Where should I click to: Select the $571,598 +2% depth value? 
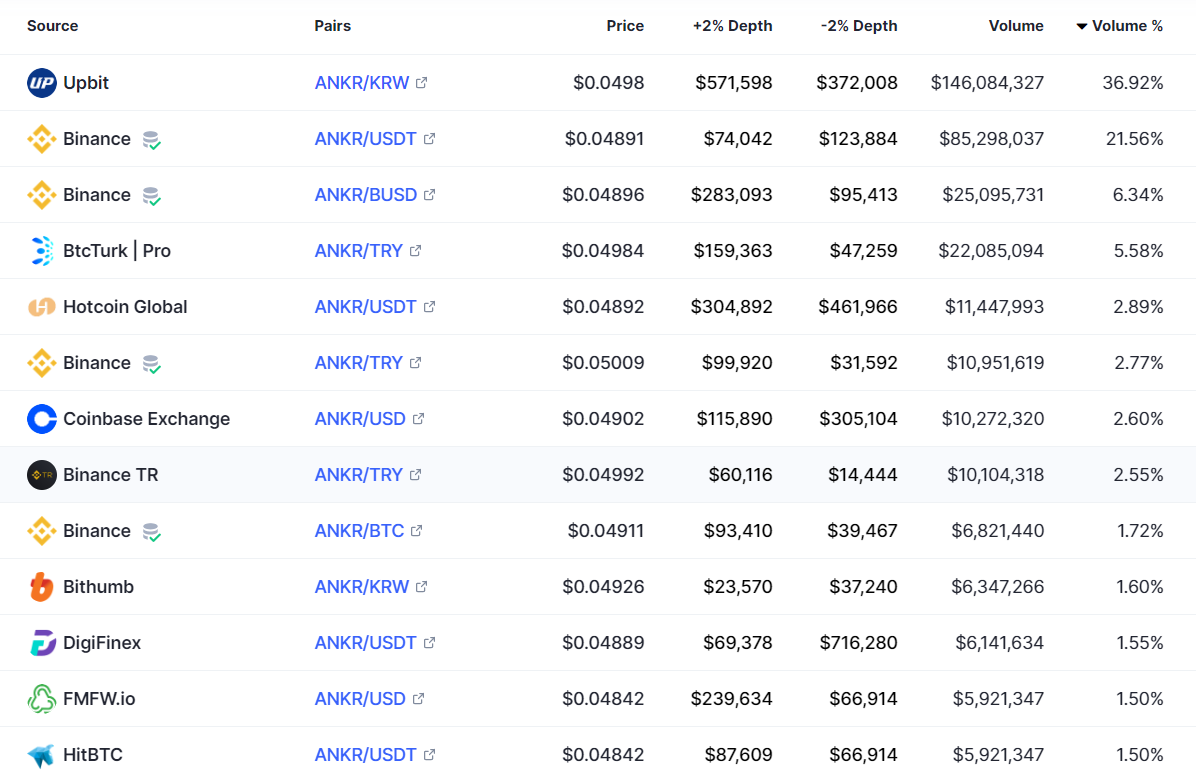(x=733, y=82)
